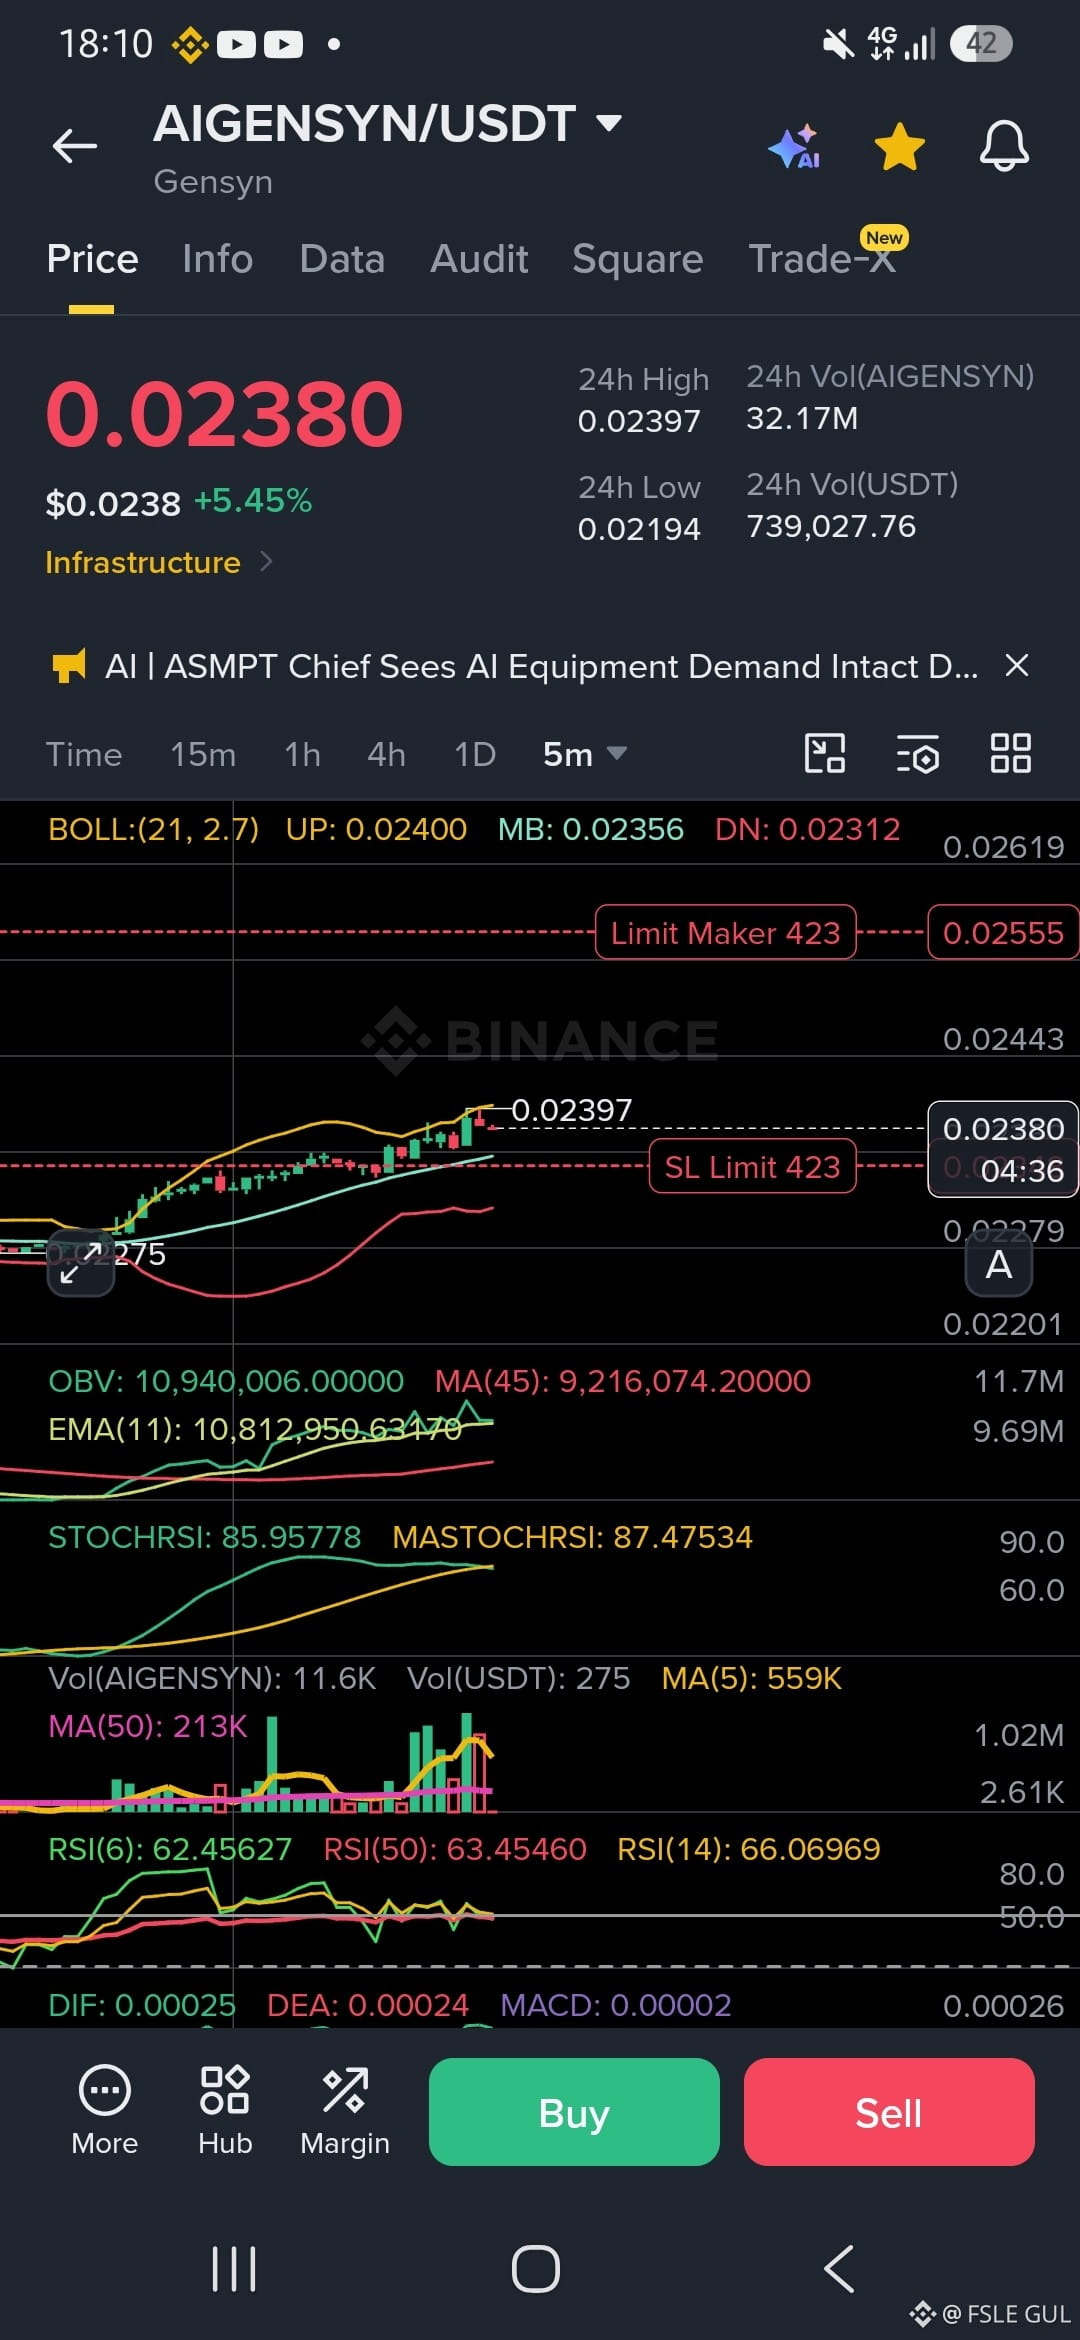Open the chart drawing tools icon
Viewport: 1080px width, 2340px height.
point(825,753)
